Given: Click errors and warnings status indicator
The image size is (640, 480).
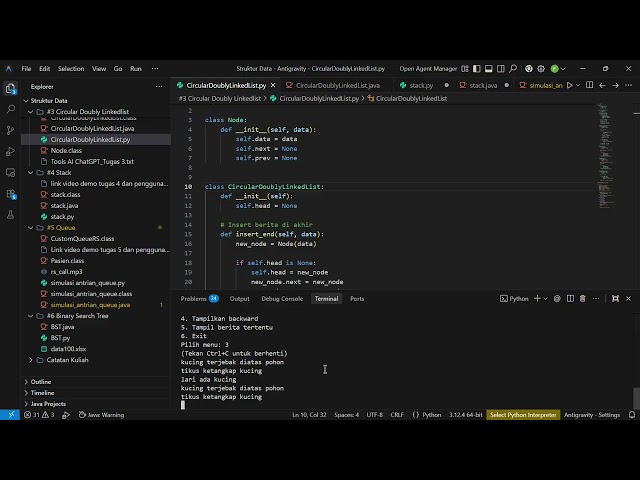Looking at the screenshot, I should (x=39, y=415).
